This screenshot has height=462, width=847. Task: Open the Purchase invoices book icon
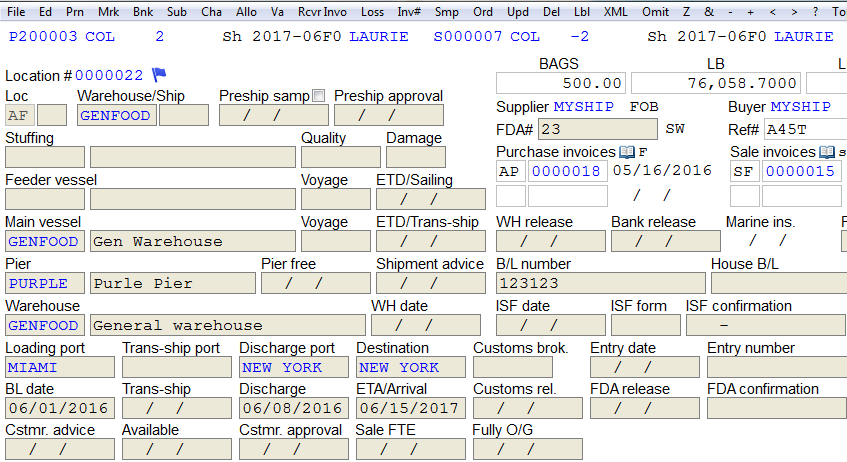627,152
